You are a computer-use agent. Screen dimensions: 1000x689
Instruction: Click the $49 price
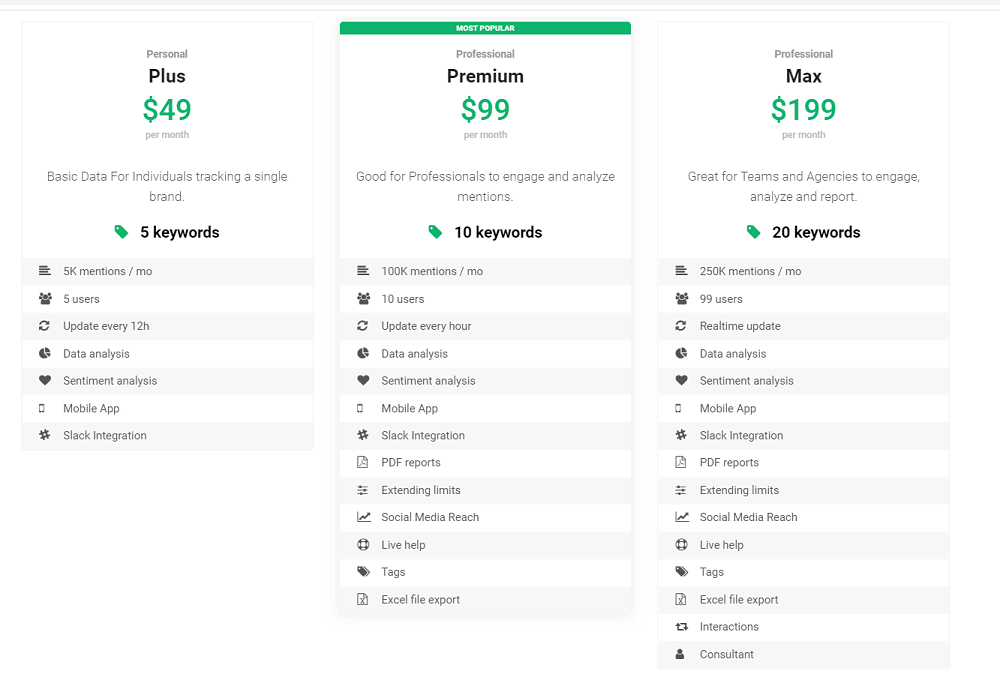pyautogui.click(x=167, y=109)
